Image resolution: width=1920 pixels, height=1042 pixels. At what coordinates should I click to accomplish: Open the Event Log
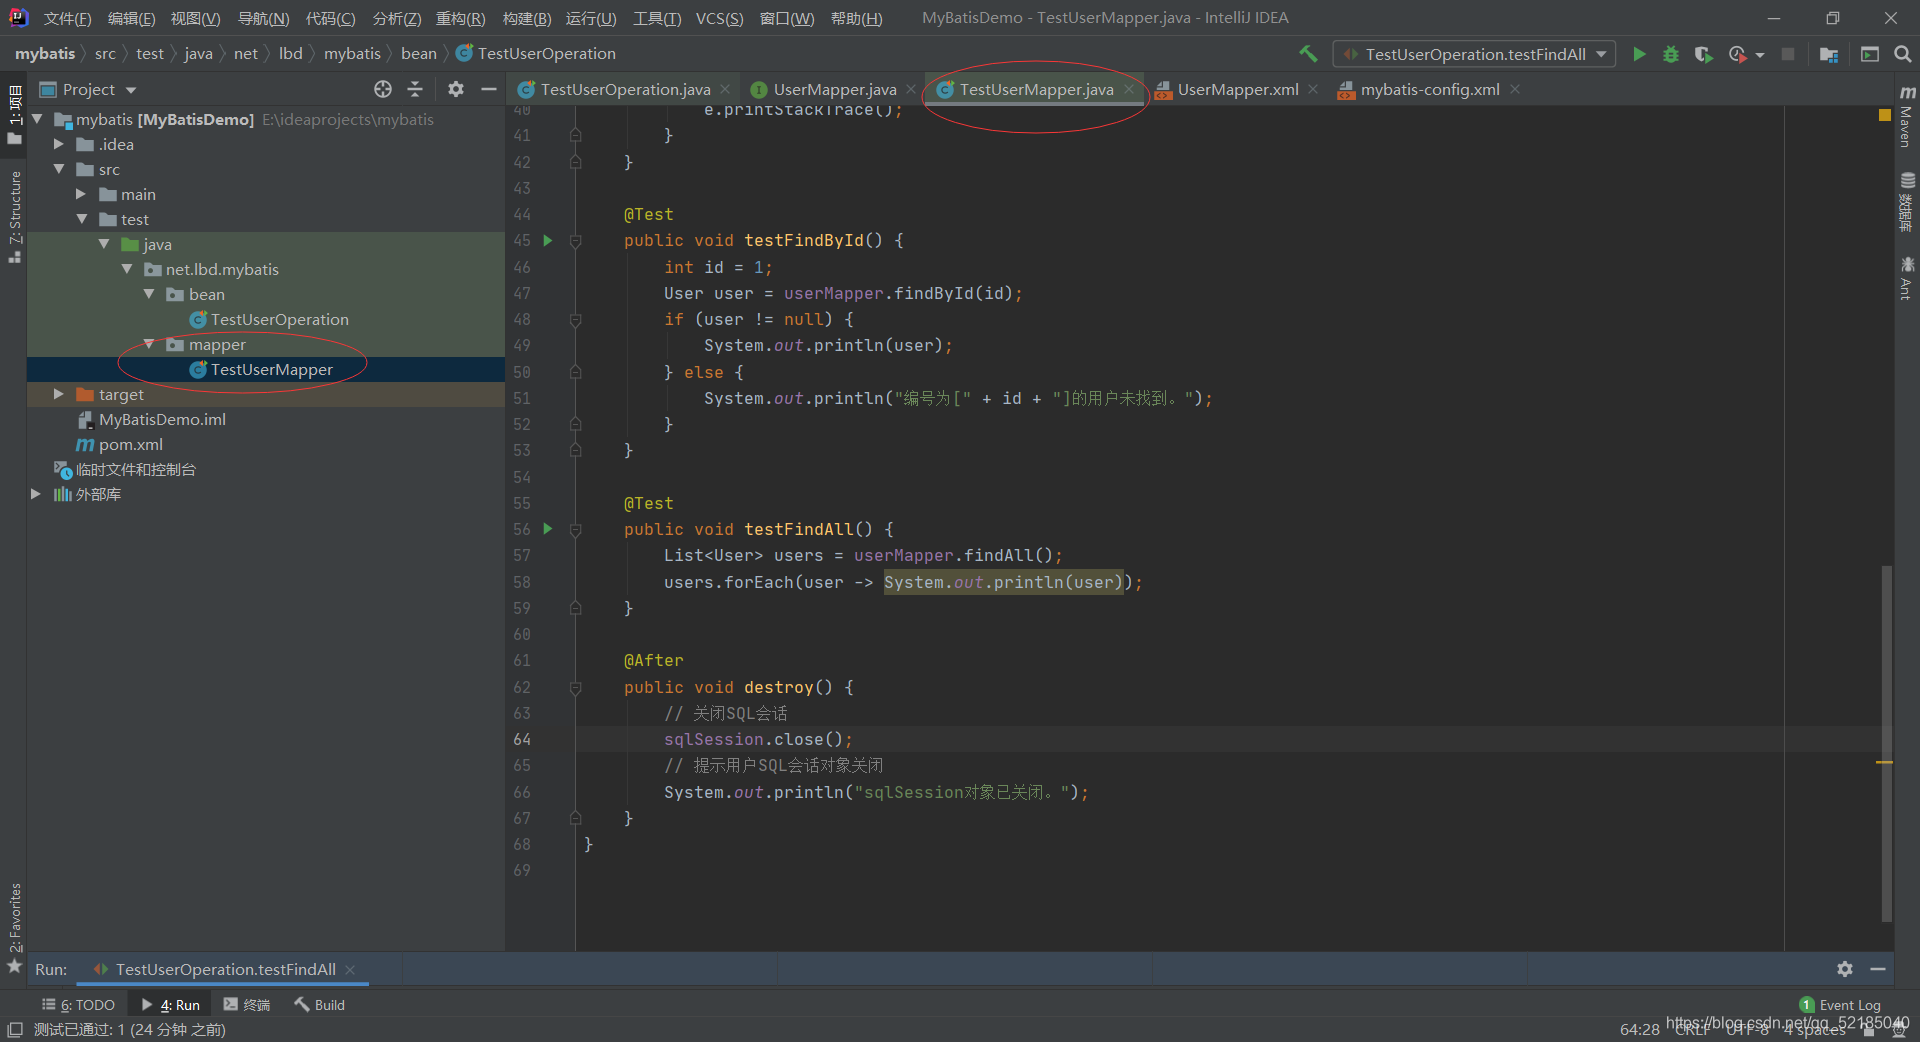pos(1840,1005)
